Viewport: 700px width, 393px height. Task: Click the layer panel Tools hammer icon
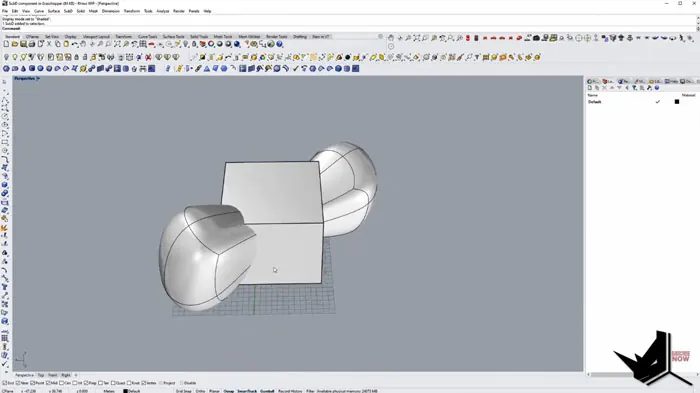649,88
